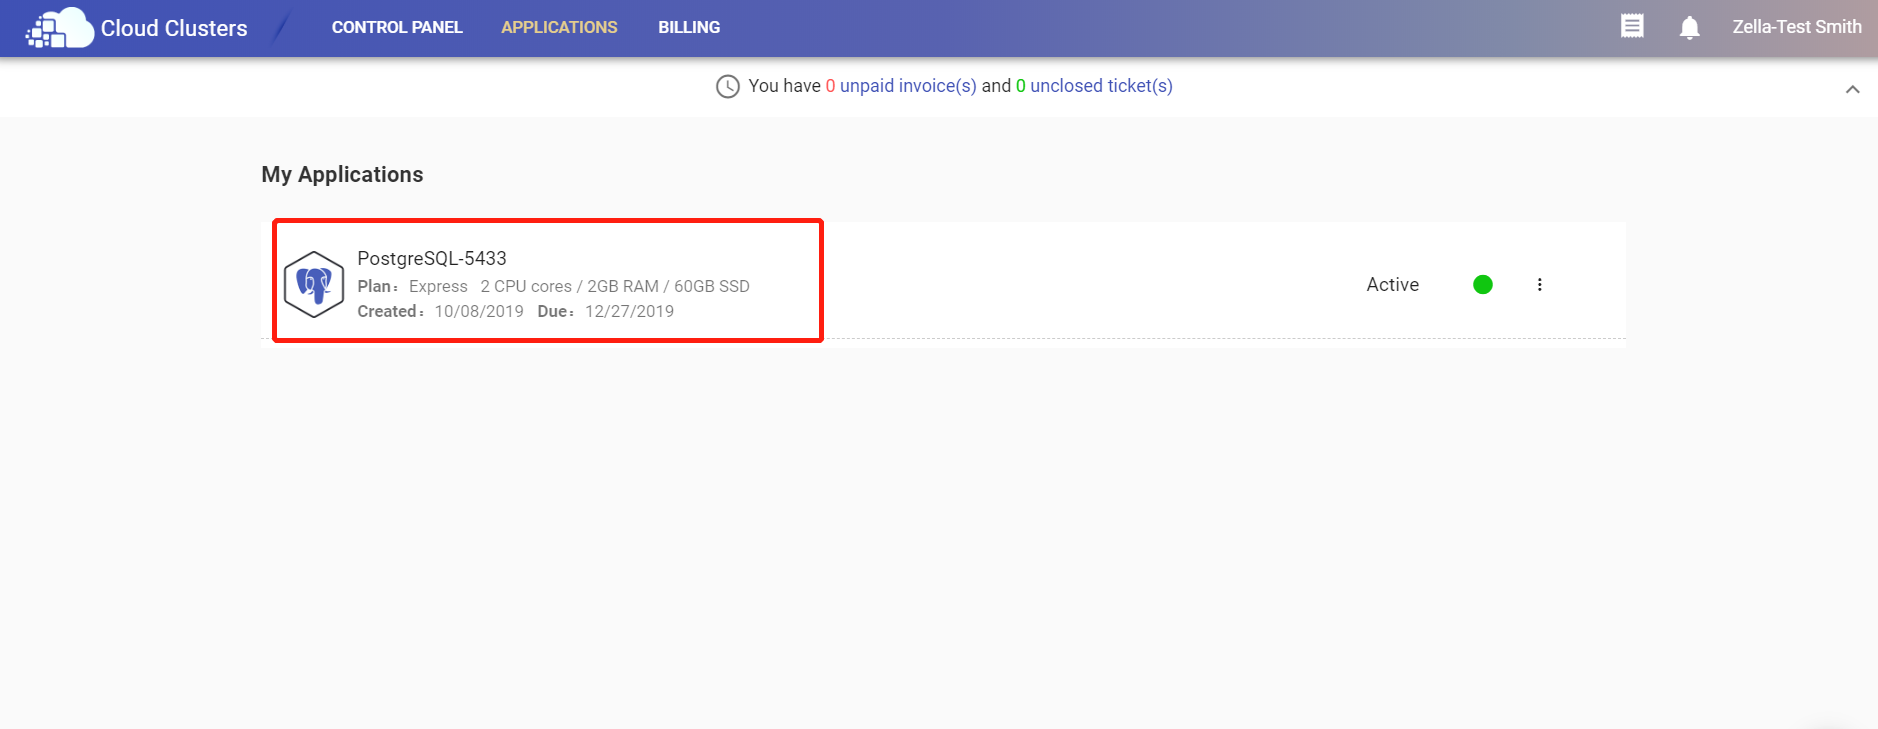This screenshot has width=1878, height=729.
Task: Open the notifications bell
Action: coord(1690,27)
